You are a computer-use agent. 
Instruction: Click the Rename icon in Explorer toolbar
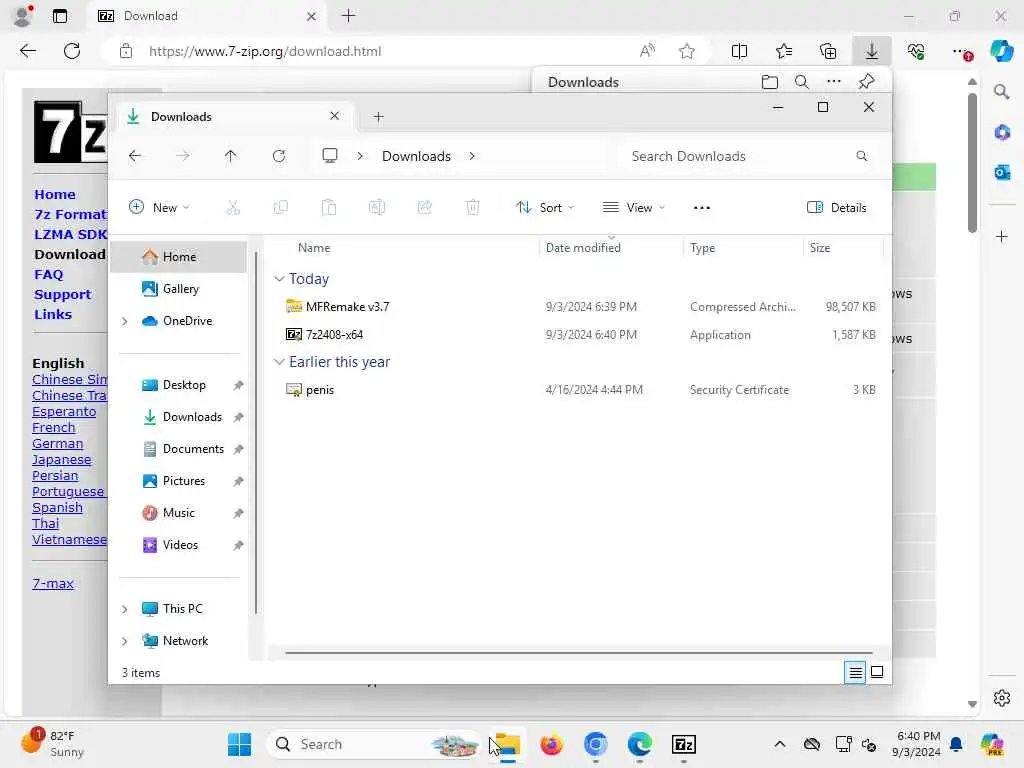pyautogui.click(x=377, y=208)
